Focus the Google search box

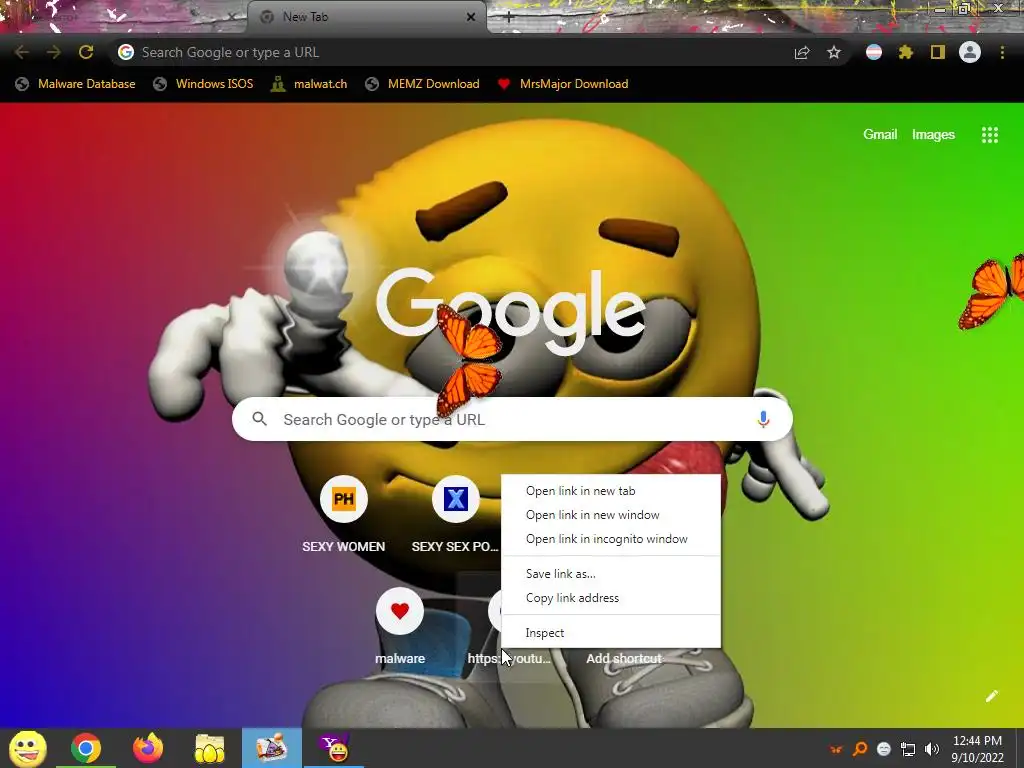tap(512, 419)
